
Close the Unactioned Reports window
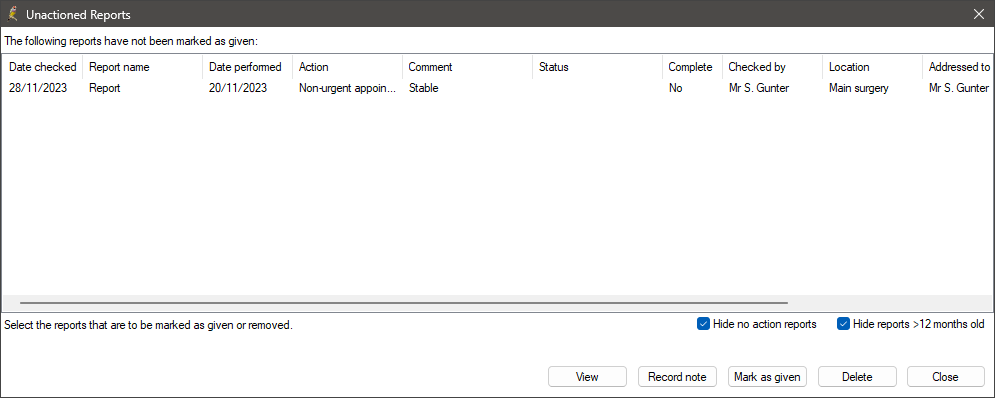pos(978,13)
